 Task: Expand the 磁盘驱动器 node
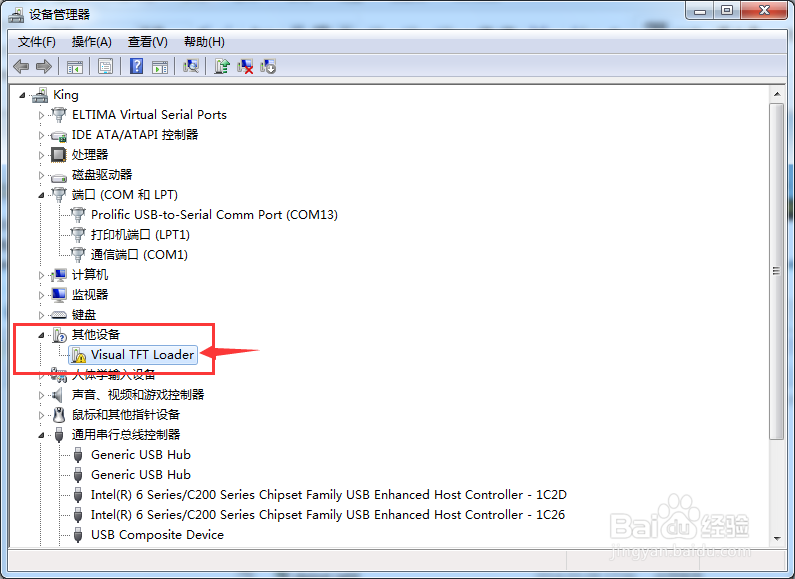(41, 175)
